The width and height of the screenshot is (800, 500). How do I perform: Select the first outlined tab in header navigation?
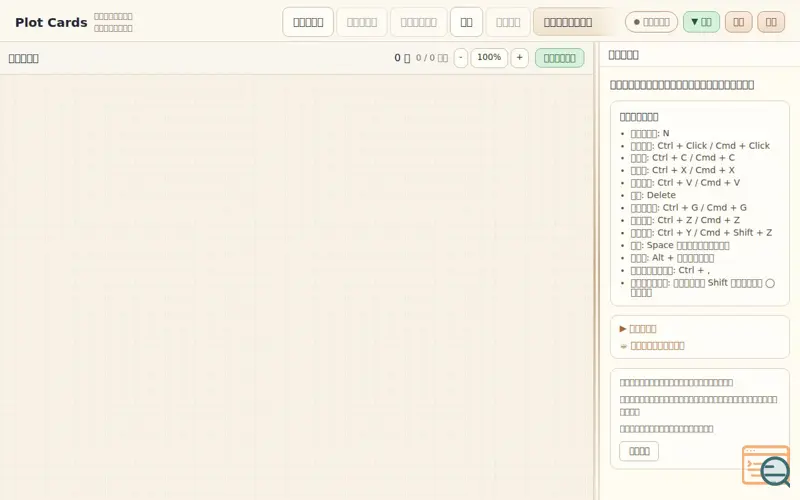(308, 22)
